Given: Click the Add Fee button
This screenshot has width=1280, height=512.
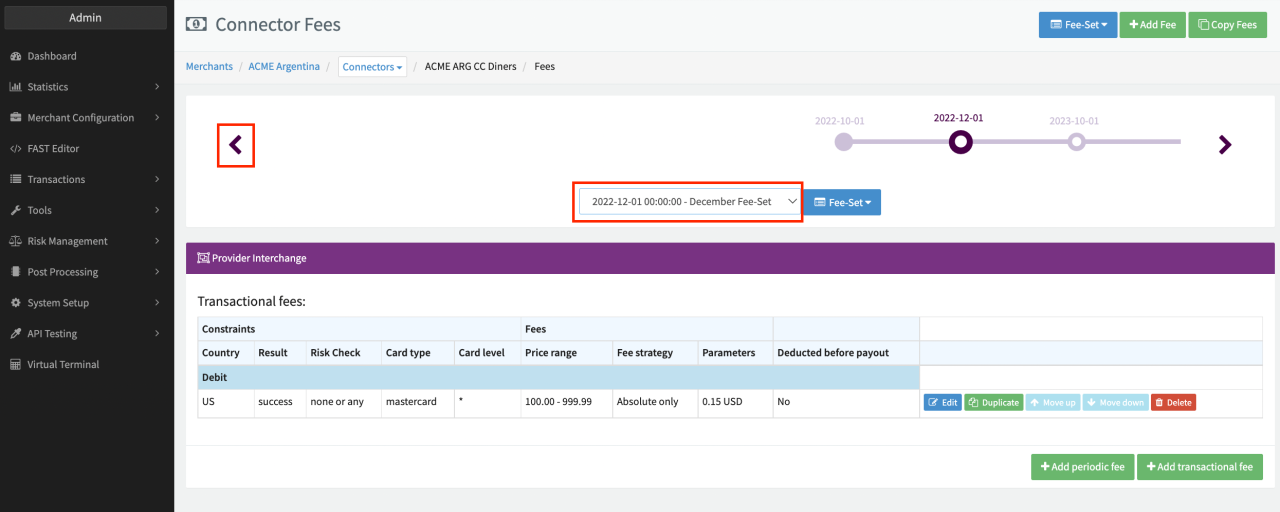Looking at the screenshot, I should point(1151,25).
